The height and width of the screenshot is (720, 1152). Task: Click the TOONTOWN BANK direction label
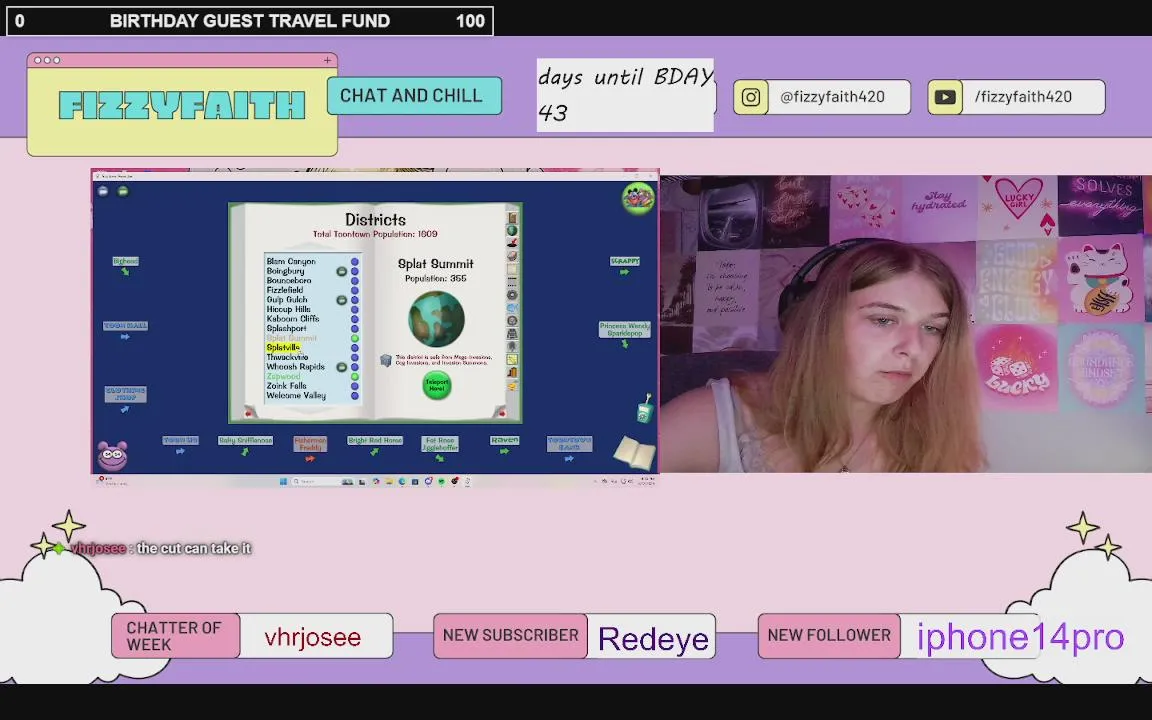(569, 444)
